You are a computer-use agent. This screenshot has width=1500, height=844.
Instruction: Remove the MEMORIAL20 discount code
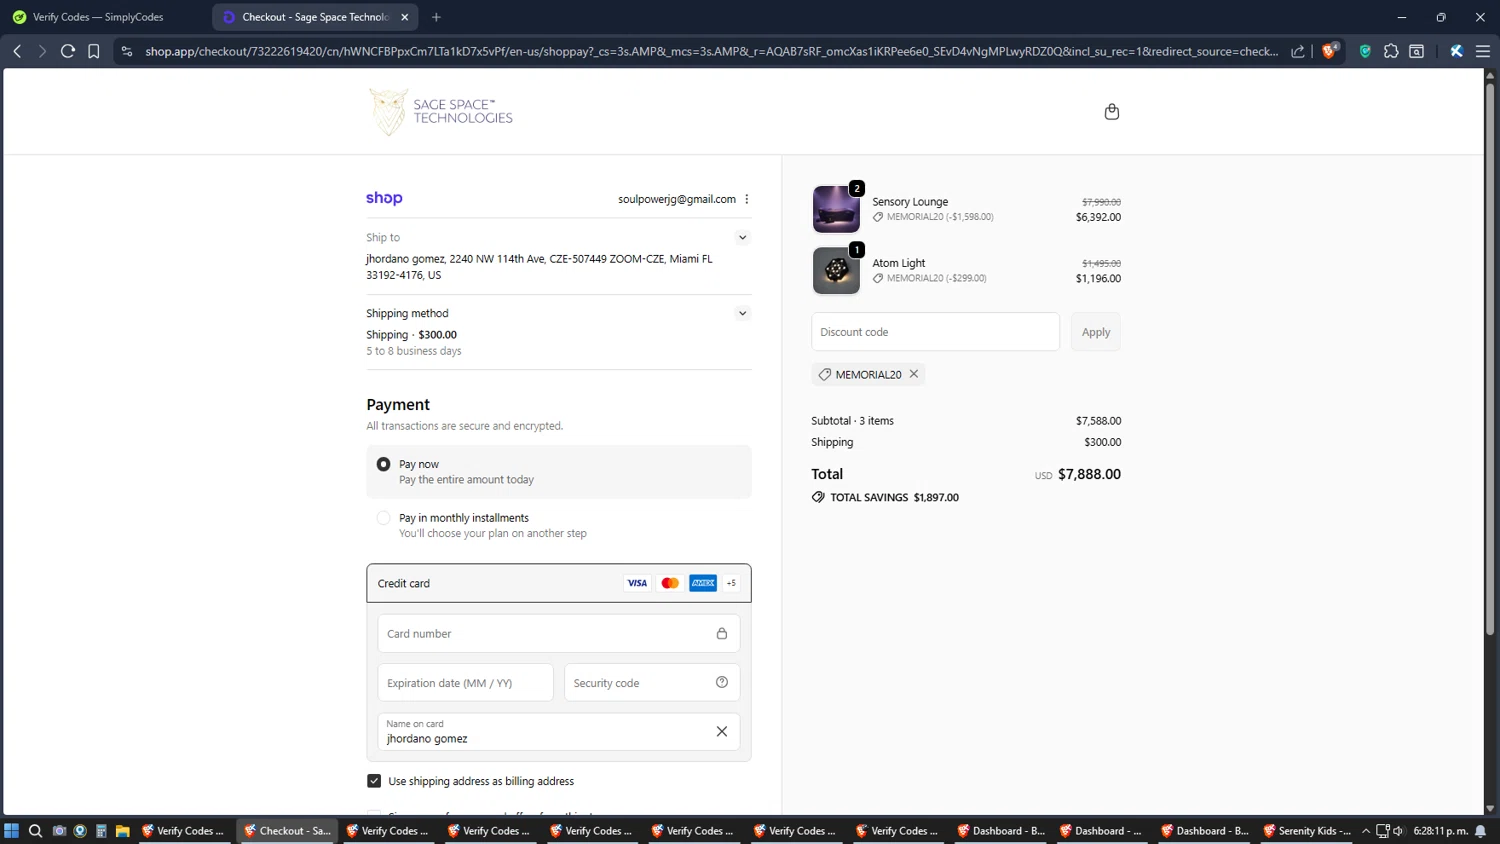(x=914, y=374)
